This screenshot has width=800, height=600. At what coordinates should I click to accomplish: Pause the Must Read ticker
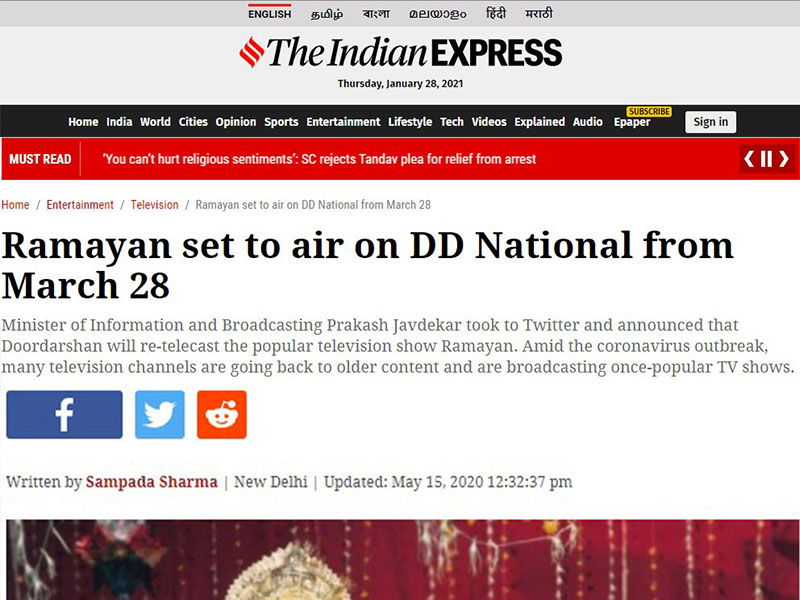[x=766, y=159]
